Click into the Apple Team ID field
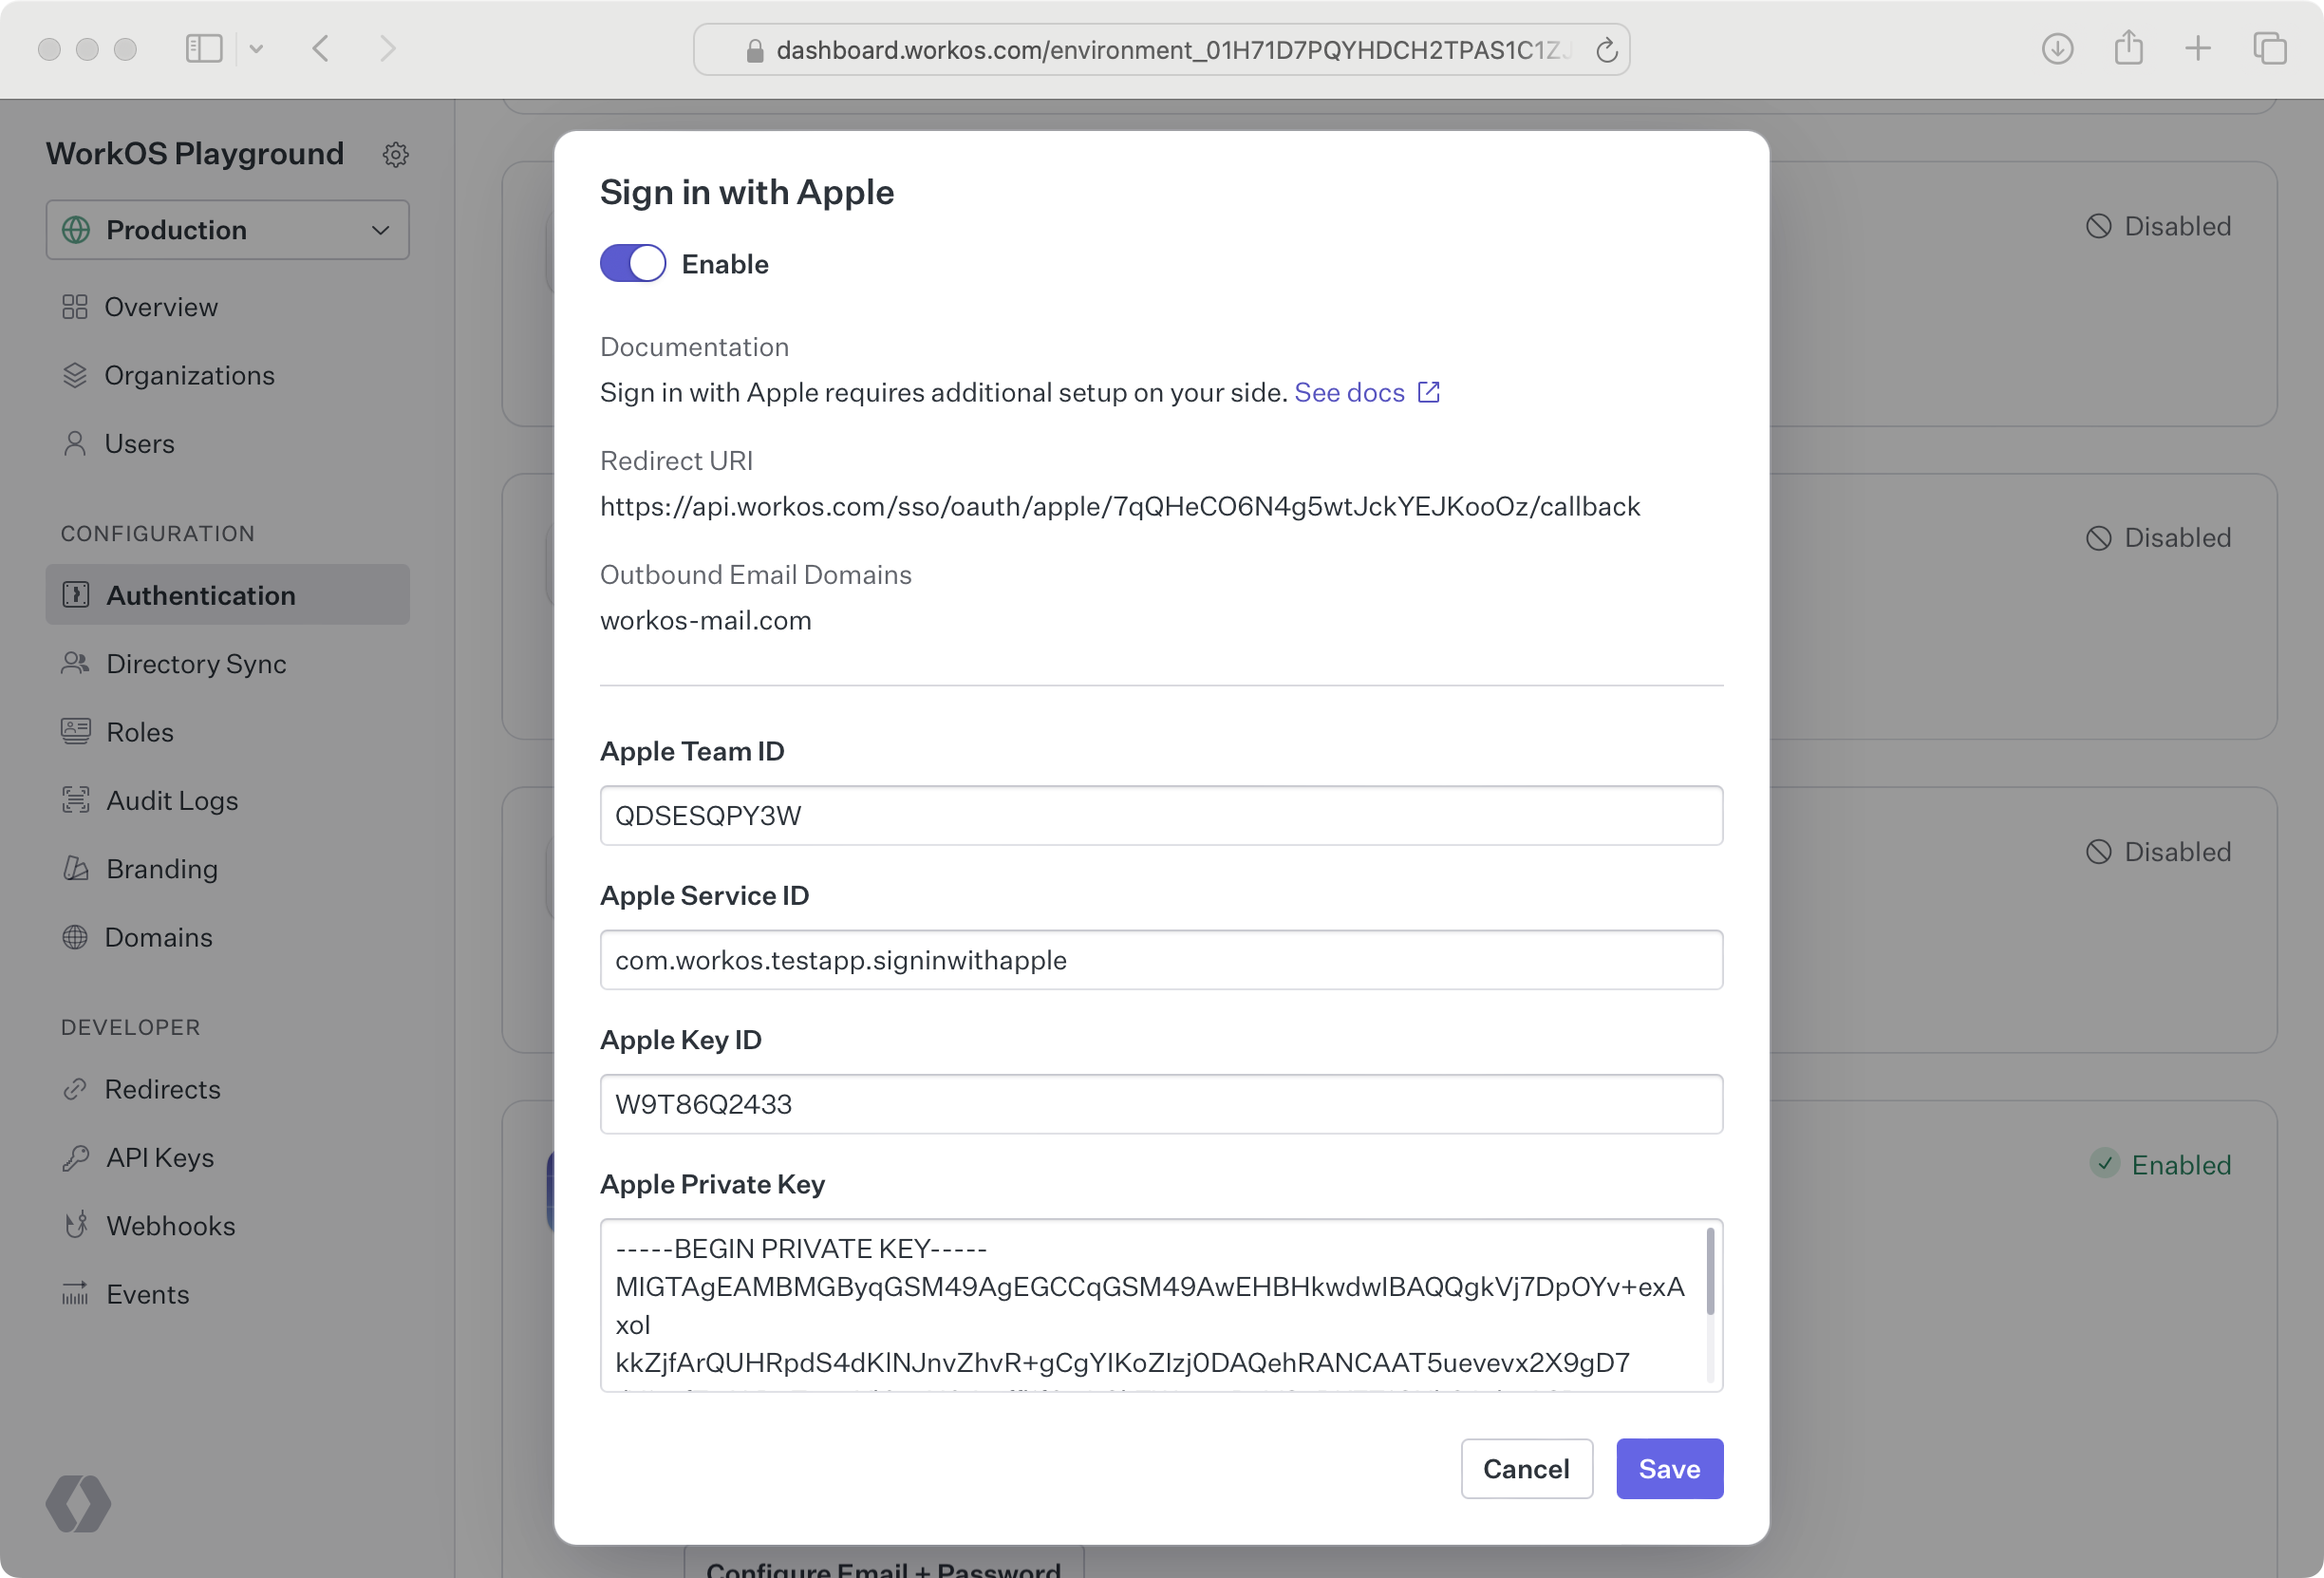 coord(1160,815)
